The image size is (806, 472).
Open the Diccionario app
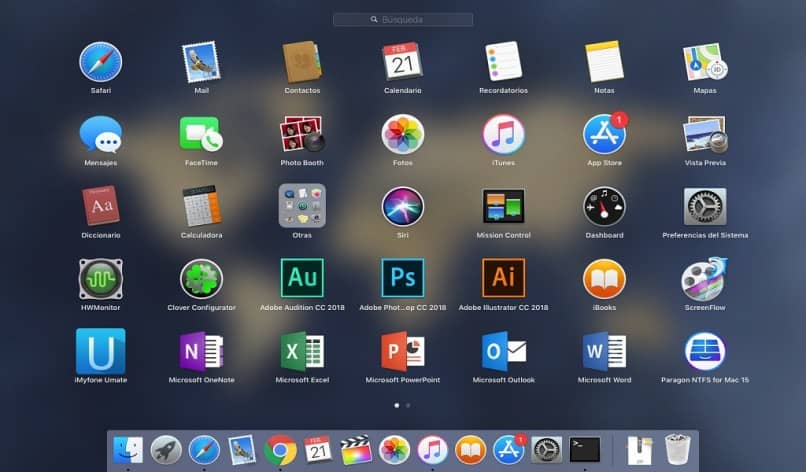(101, 207)
